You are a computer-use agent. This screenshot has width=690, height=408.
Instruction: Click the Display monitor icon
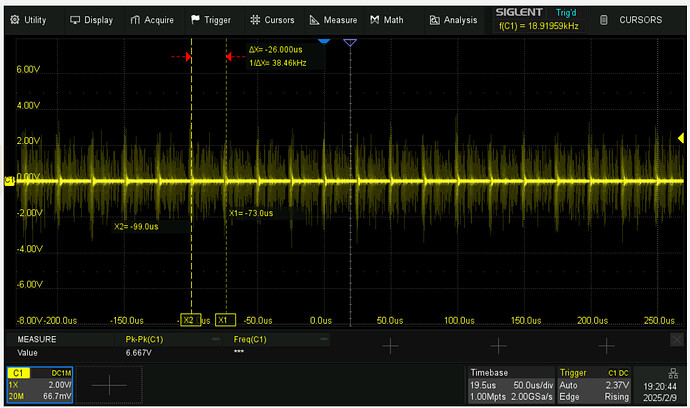click(75, 20)
